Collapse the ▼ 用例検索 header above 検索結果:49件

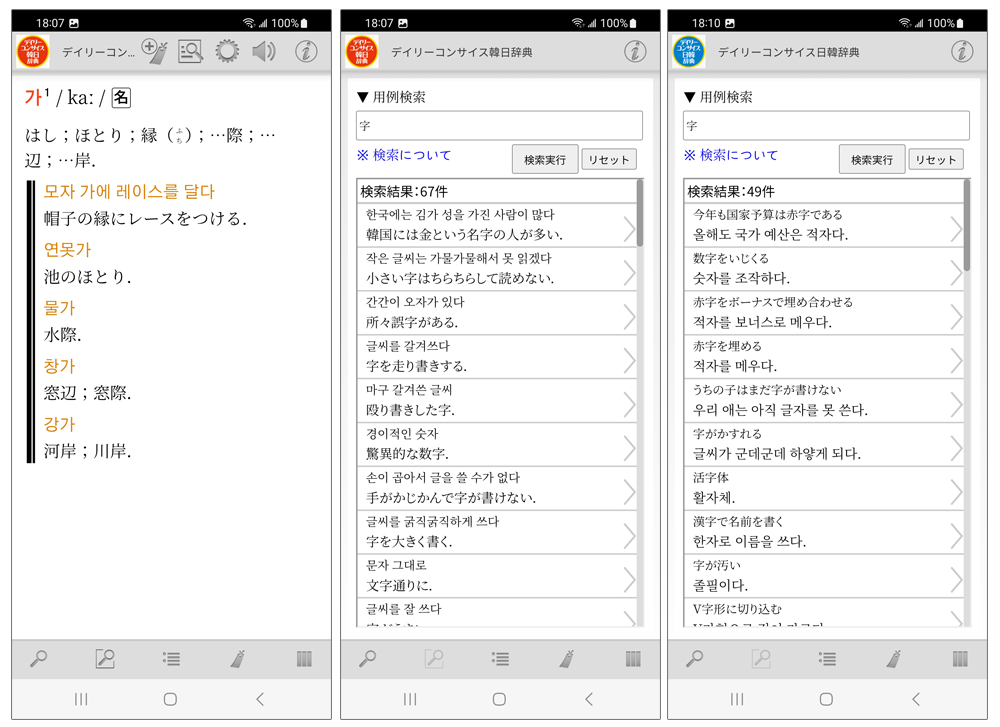coord(718,97)
